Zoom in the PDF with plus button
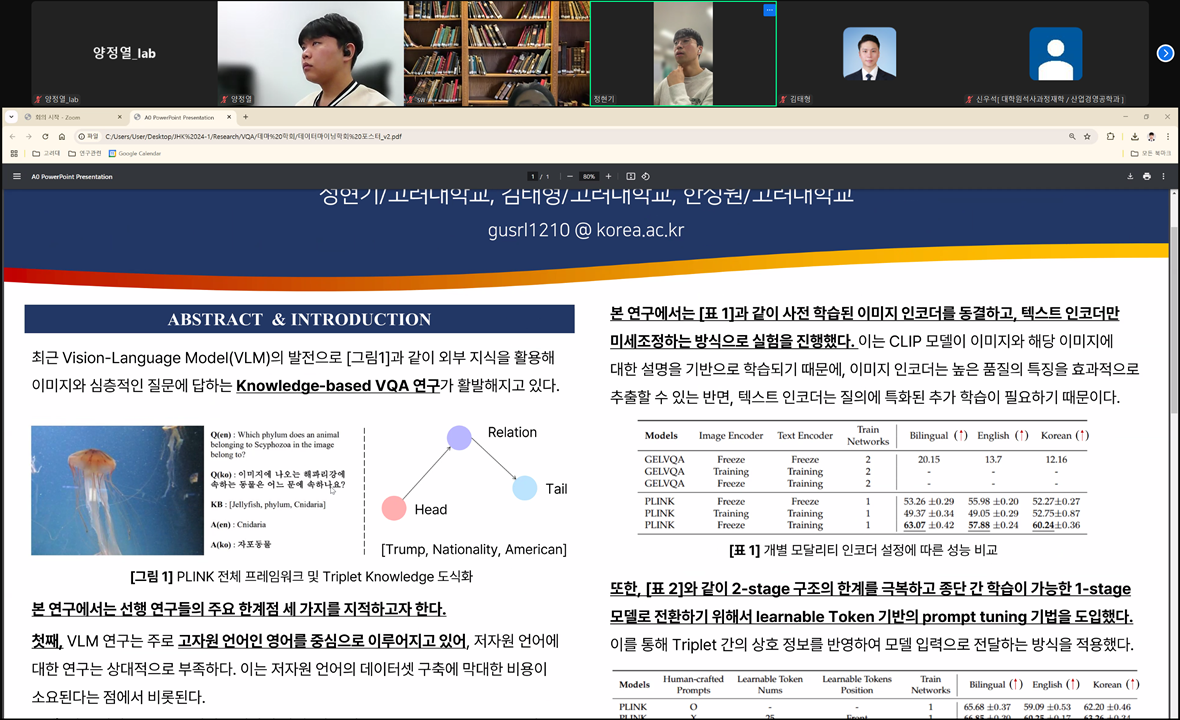Screen dimensions: 1180x720 click(608, 177)
